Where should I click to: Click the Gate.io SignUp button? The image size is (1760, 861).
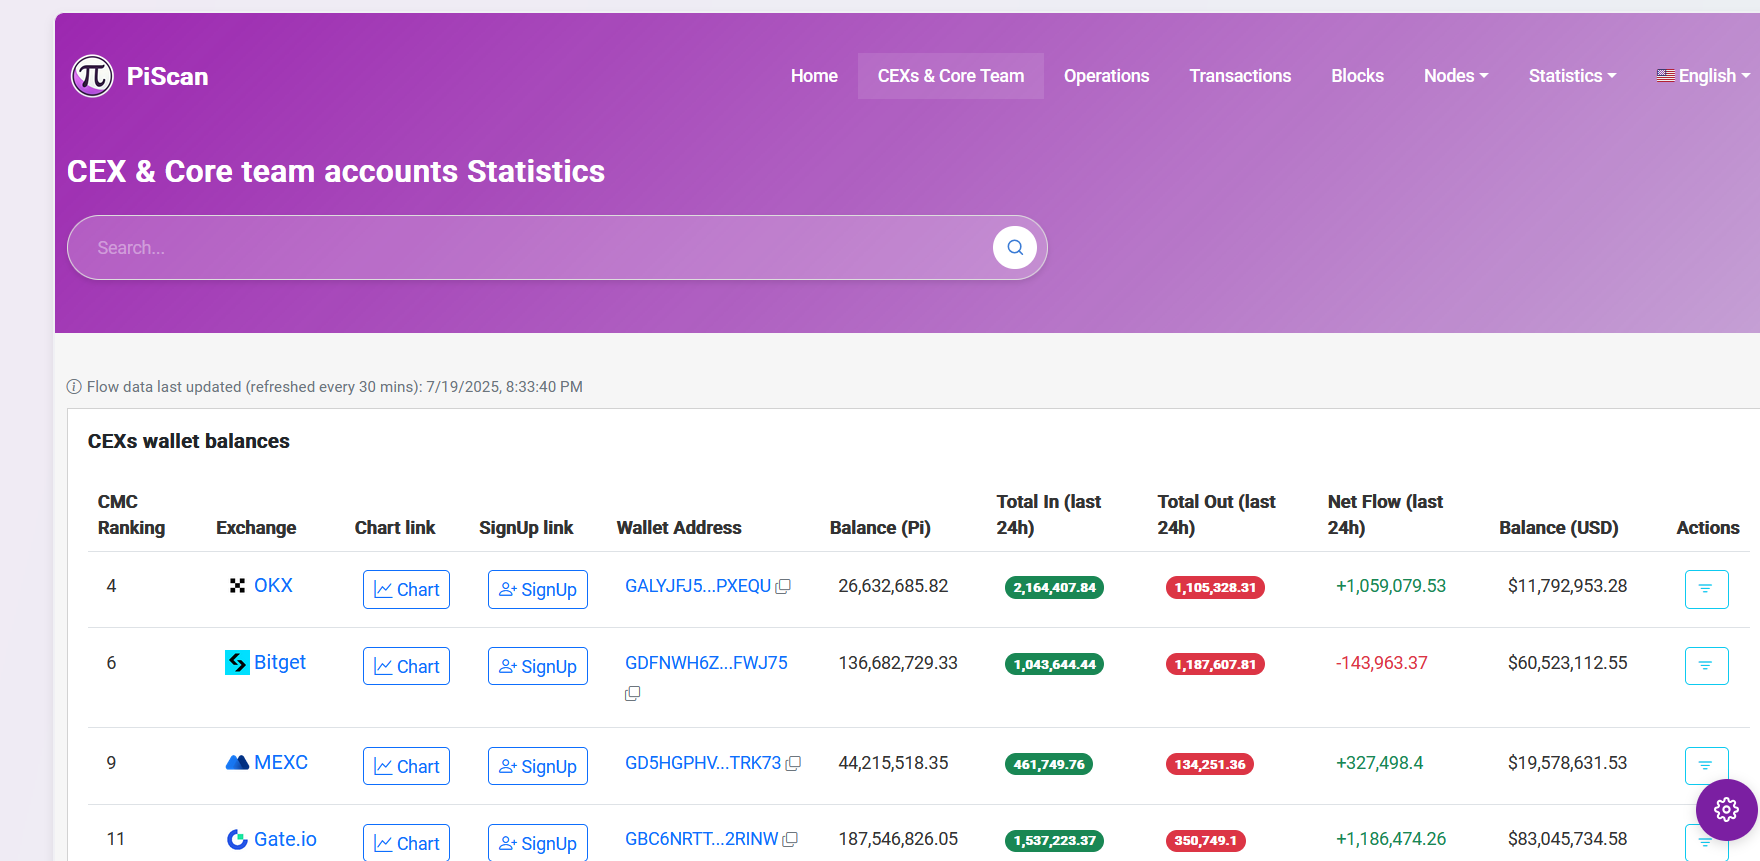click(x=538, y=843)
